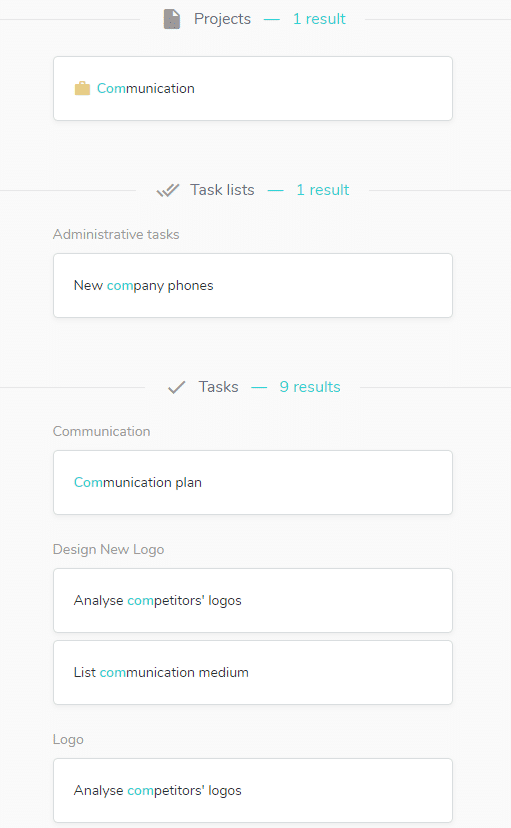This screenshot has height=828, width=511.
Task: Select the Projects section heading text
Action: (222, 19)
